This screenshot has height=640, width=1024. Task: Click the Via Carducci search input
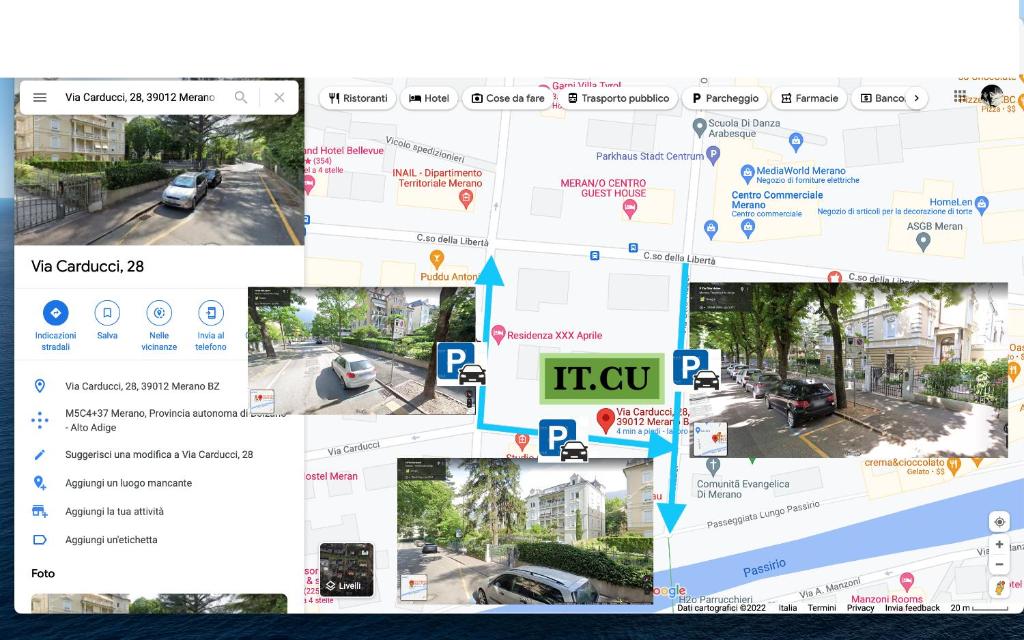coord(140,97)
